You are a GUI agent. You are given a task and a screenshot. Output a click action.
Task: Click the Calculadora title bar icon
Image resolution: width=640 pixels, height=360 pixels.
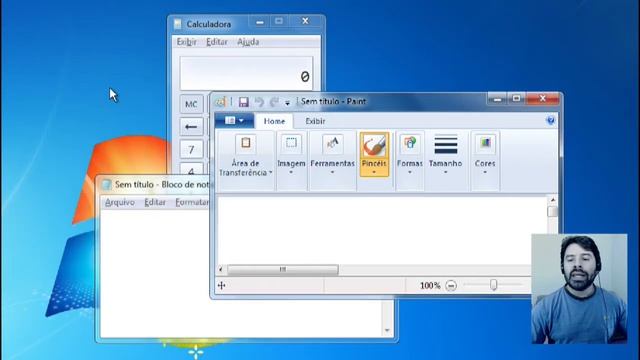178,24
